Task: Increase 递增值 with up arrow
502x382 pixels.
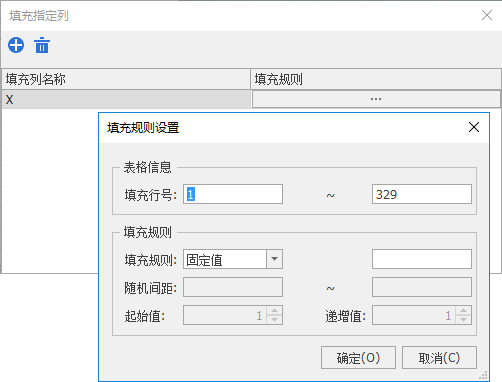Action: pos(463,311)
